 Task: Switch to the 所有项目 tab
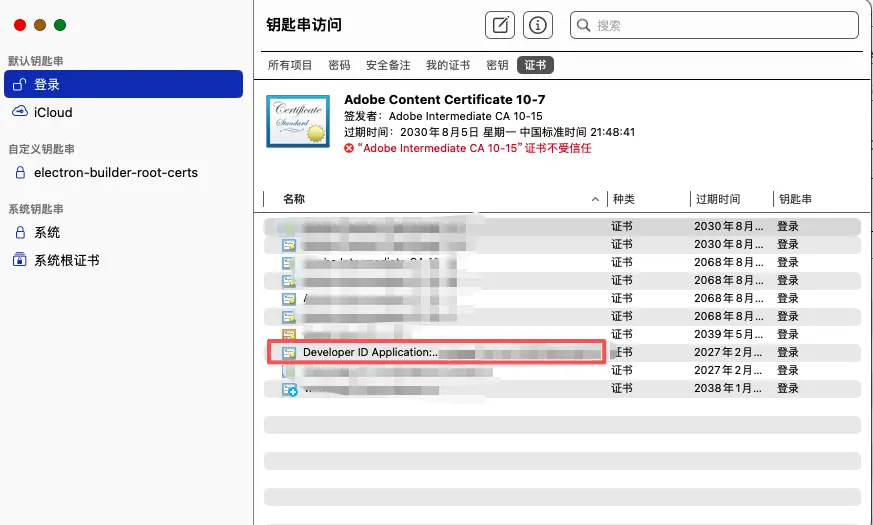point(290,65)
